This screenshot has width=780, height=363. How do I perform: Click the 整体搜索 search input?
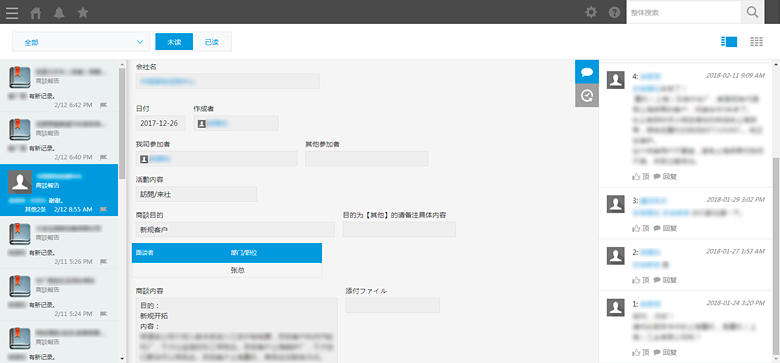pyautogui.click(x=683, y=12)
